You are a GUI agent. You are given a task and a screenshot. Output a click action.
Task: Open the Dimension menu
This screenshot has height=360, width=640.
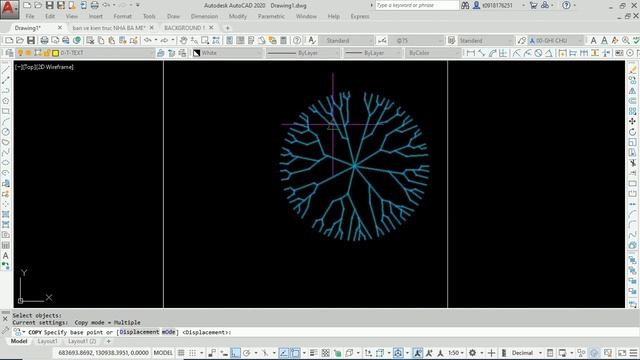(x=204, y=16)
